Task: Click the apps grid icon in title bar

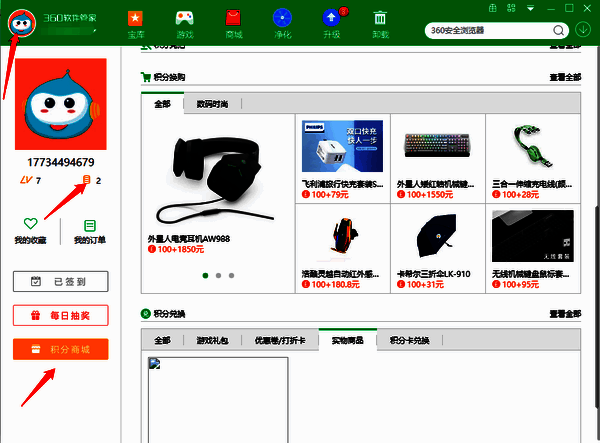Action: click(511, 8)
